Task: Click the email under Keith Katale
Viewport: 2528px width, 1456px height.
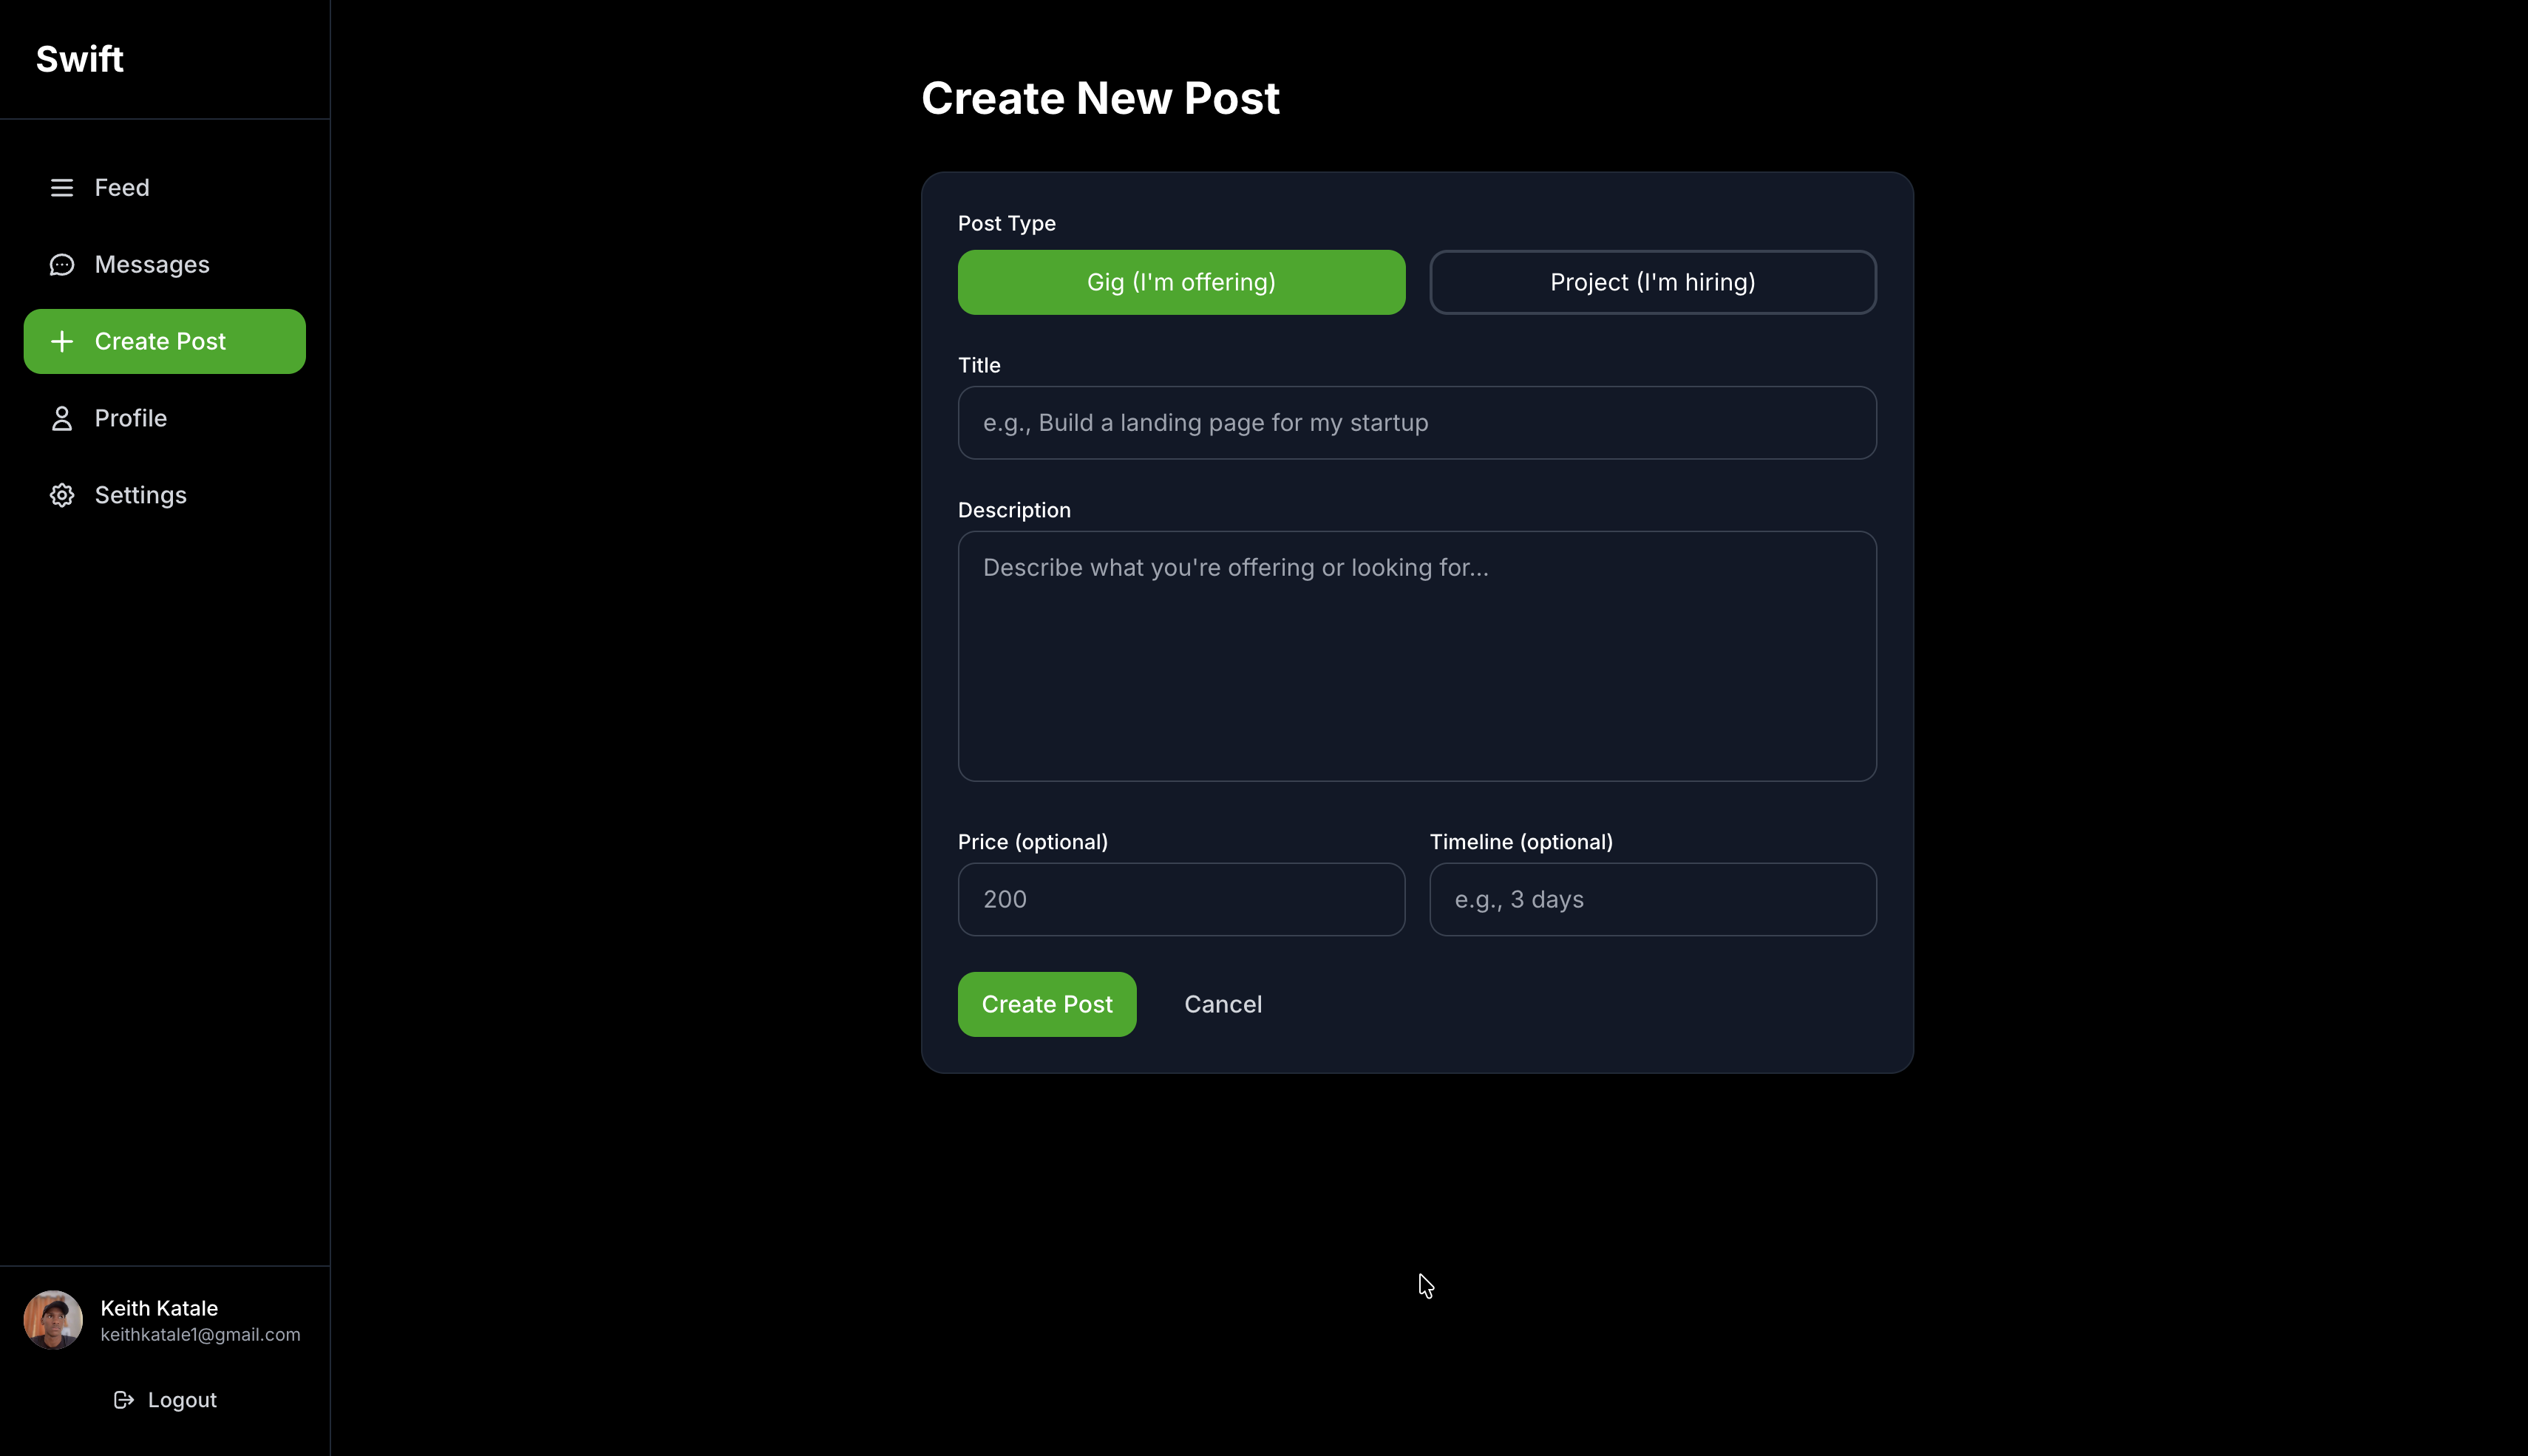Action: pos(200,1334)
